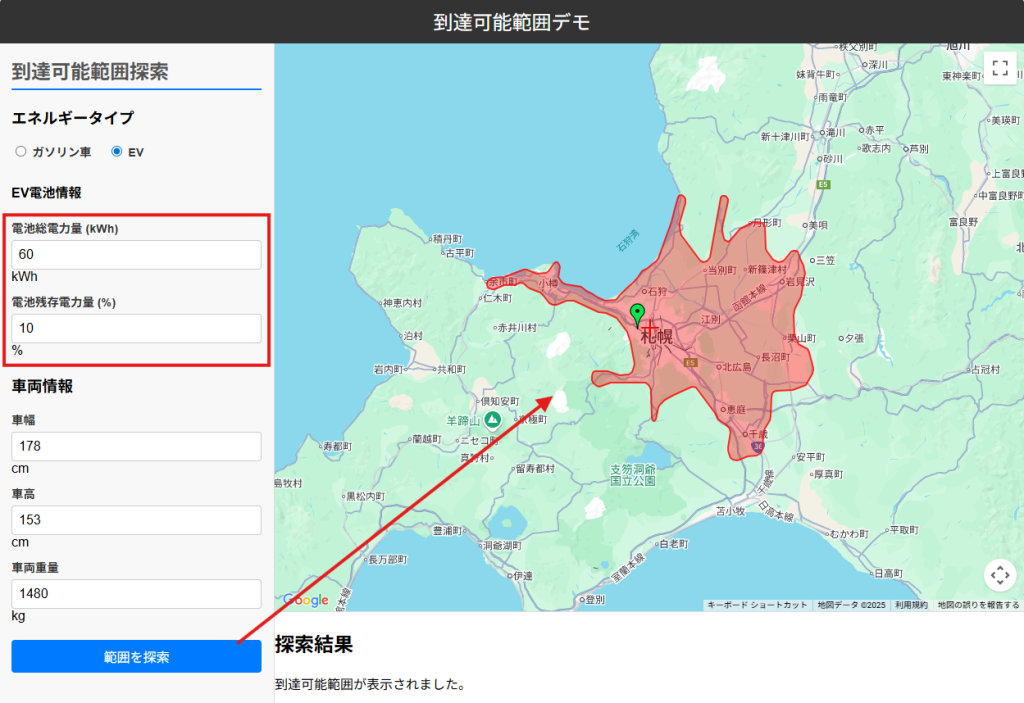Click the 小樽 label on map
1024x703 pixels.
549,284
